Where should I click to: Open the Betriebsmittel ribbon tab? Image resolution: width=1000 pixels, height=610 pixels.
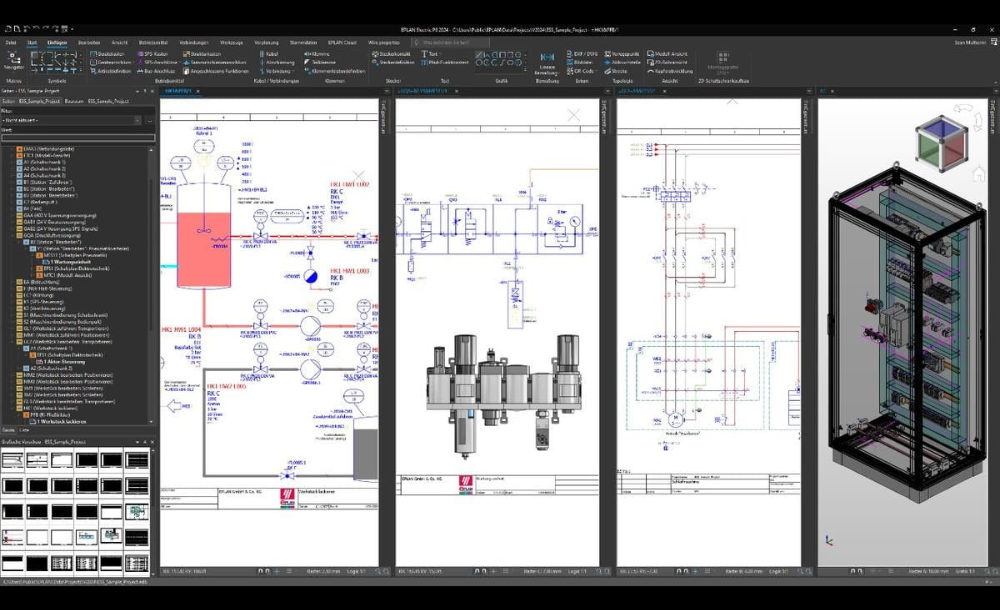click(153, 42)
